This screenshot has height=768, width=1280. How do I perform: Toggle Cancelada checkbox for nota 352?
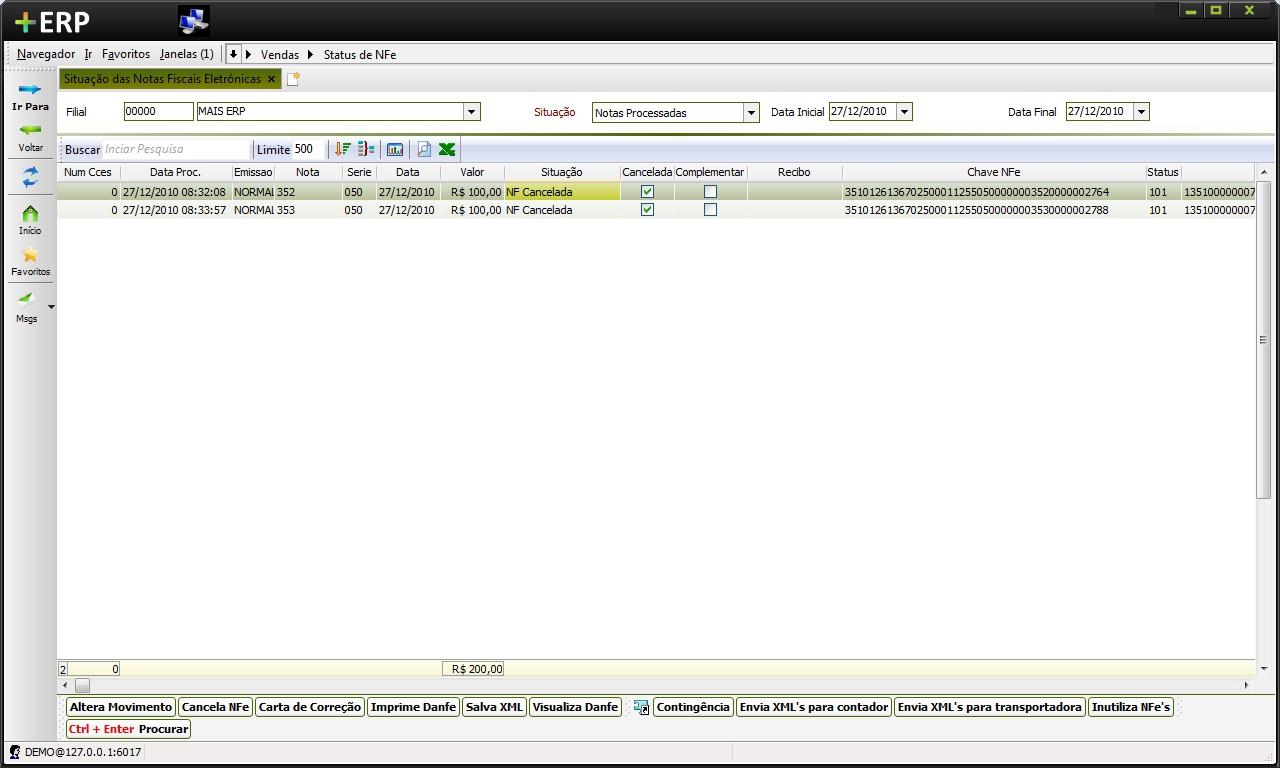pyautogui.click(x=647, y=191)
